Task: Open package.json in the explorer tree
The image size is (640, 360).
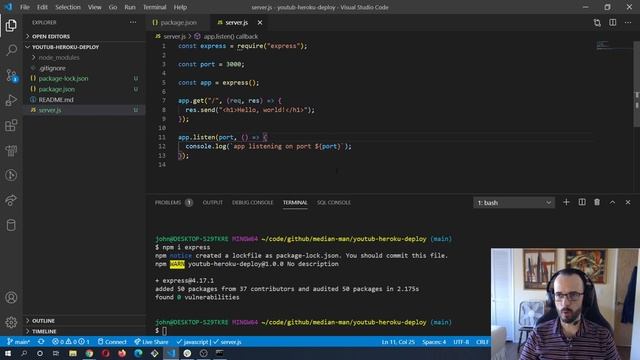Action: tap(84, 89)
